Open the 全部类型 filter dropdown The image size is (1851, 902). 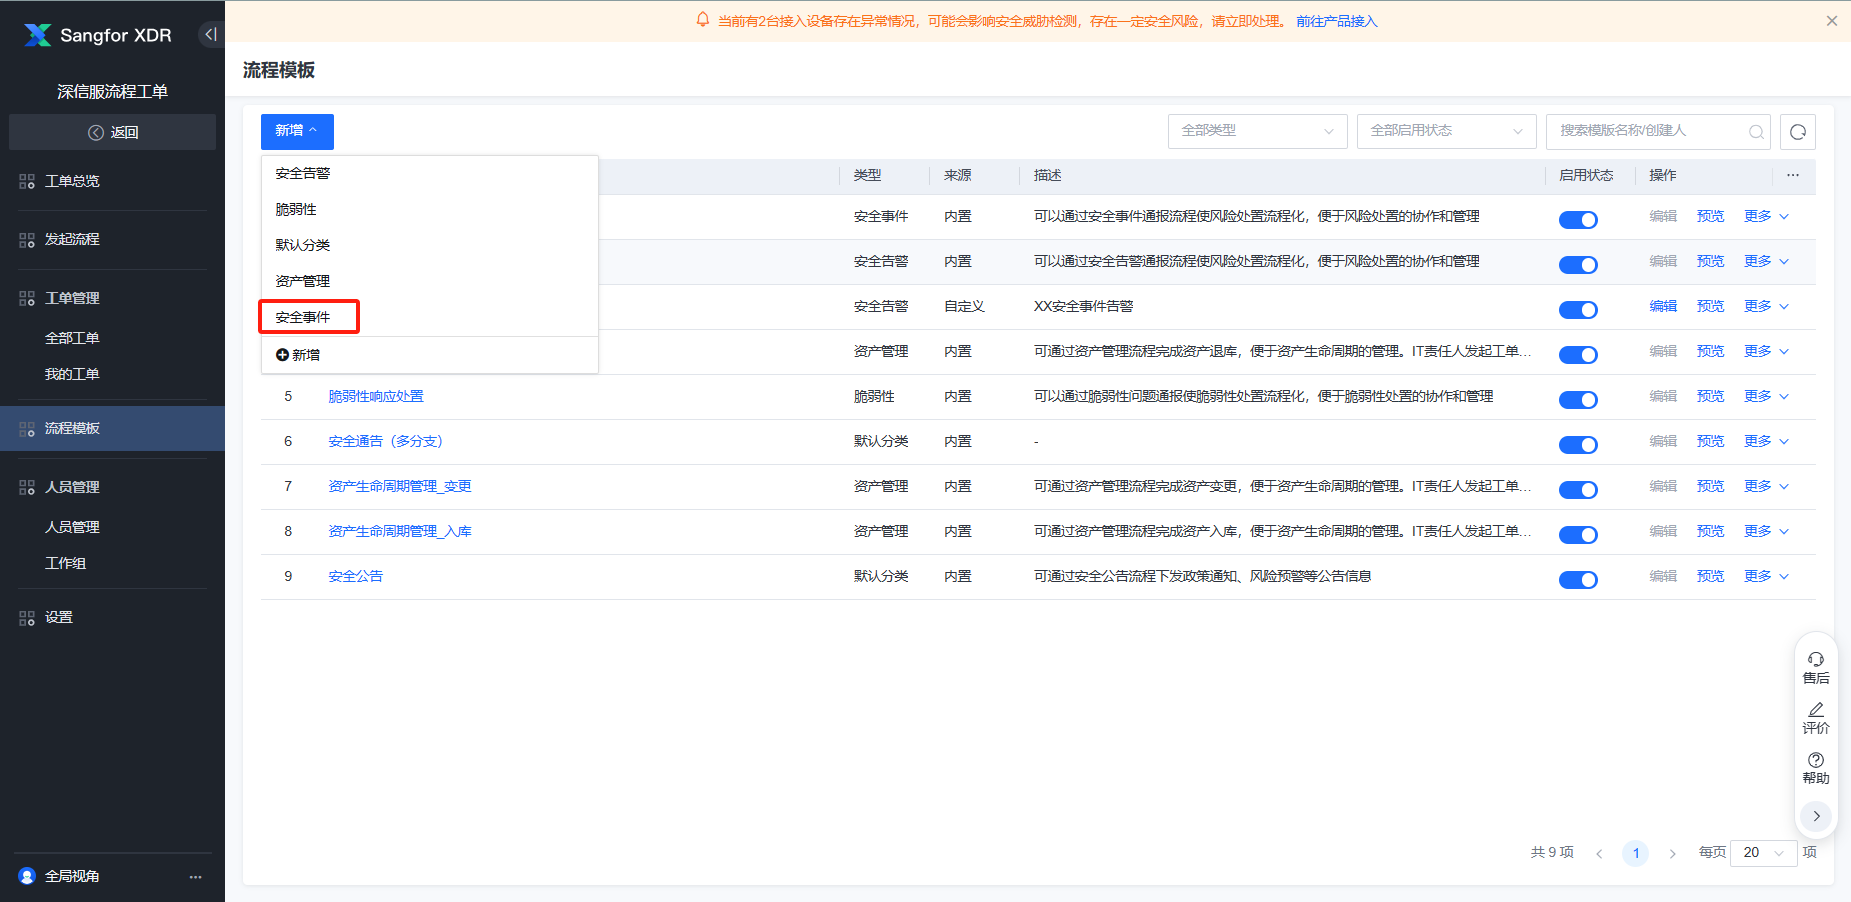[x=1257, y=131]
